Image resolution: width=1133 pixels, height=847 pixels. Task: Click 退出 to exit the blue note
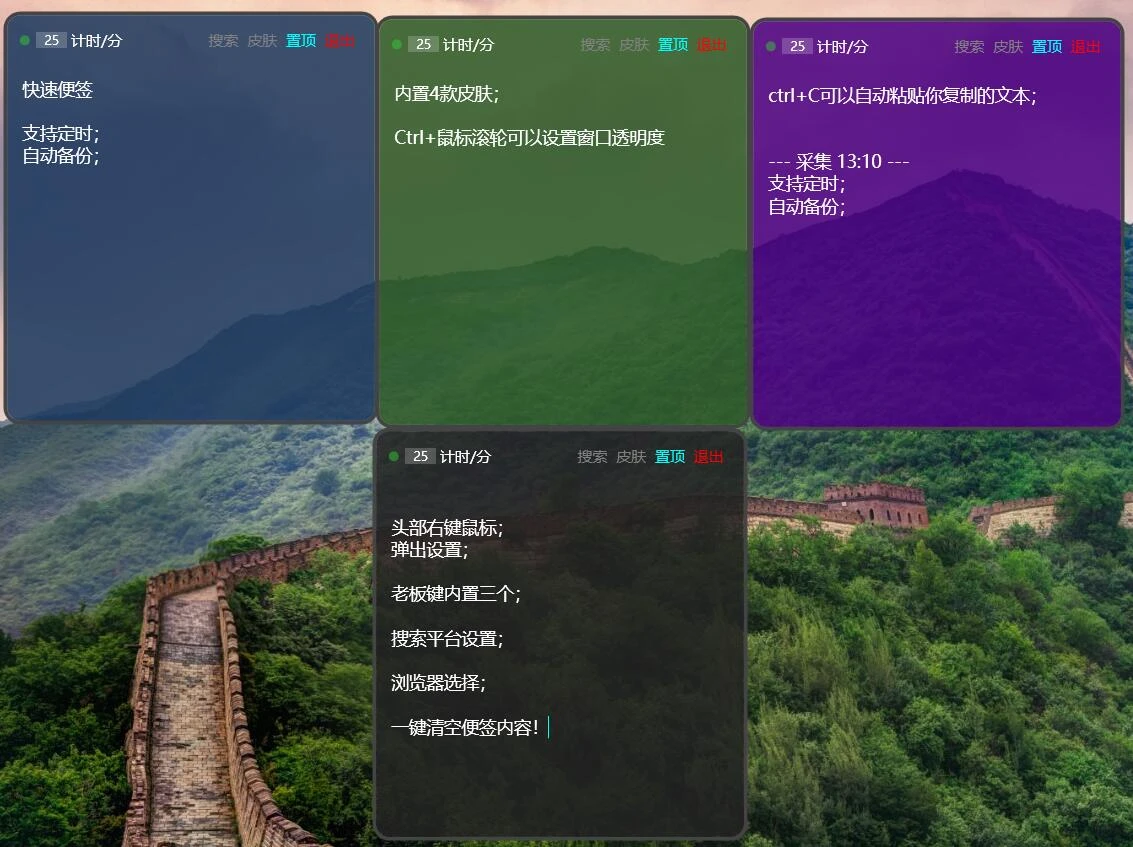340,40
